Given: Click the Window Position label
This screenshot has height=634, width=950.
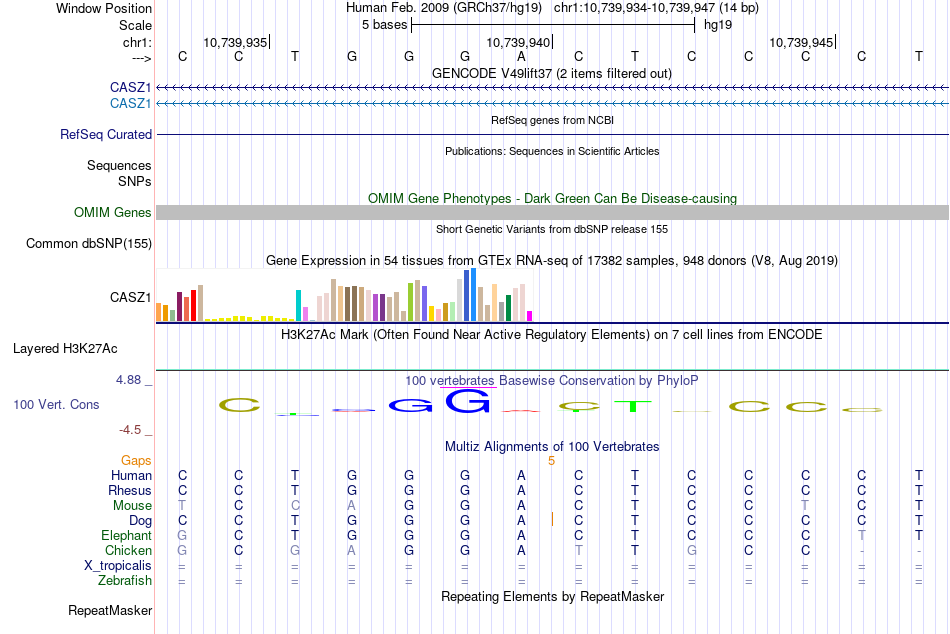Looking at the screenshot, I should (x=104, y=8).
